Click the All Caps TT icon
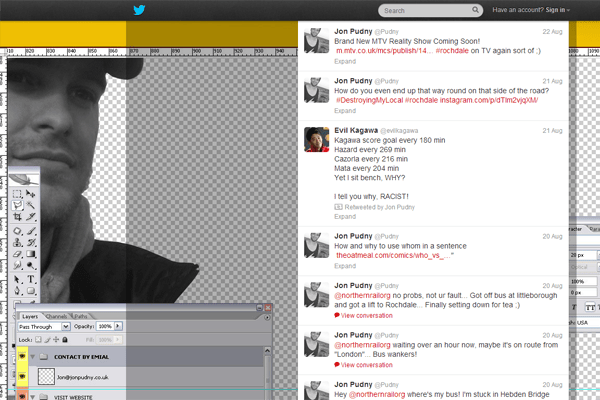This screenshot has height=400, width=600. tap(590, 307)
